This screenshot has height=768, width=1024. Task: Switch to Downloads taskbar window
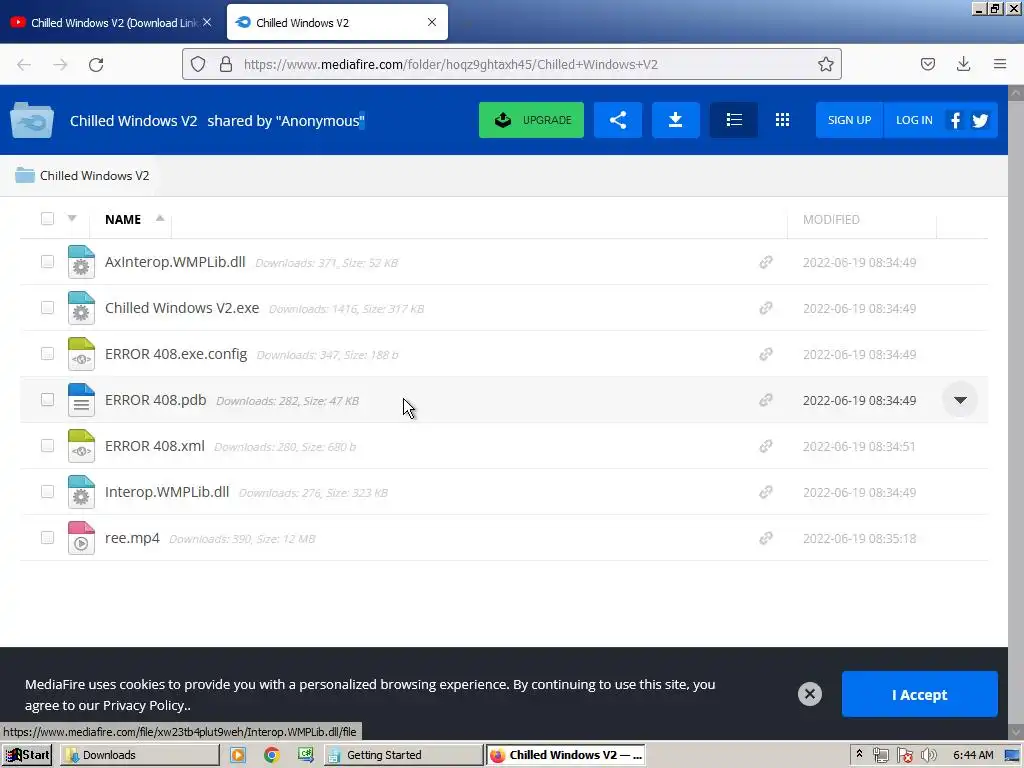click(140, 755)
